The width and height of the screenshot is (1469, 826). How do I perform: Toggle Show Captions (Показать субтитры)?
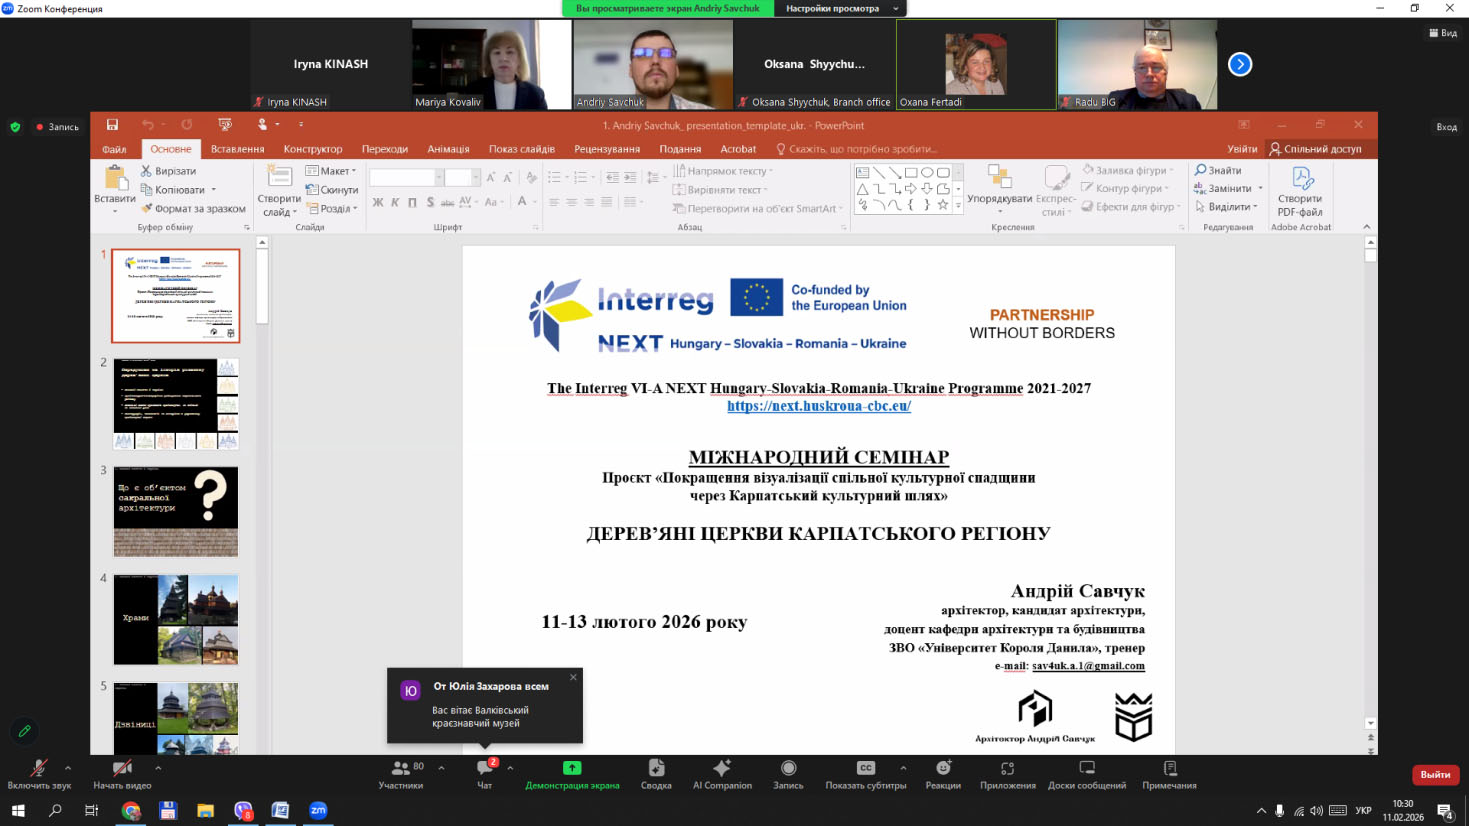click(865, 772)
